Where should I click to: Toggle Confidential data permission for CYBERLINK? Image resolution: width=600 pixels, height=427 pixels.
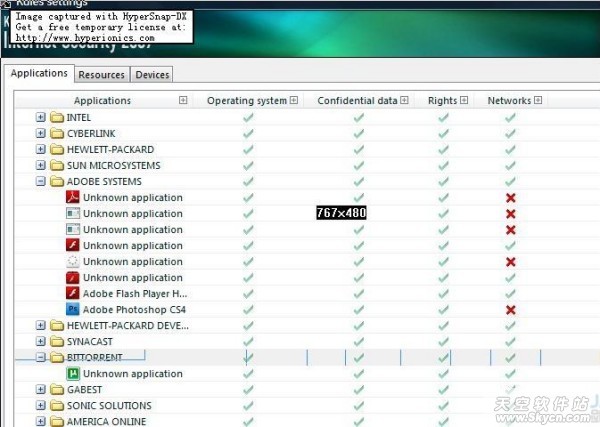pos(359,134)
